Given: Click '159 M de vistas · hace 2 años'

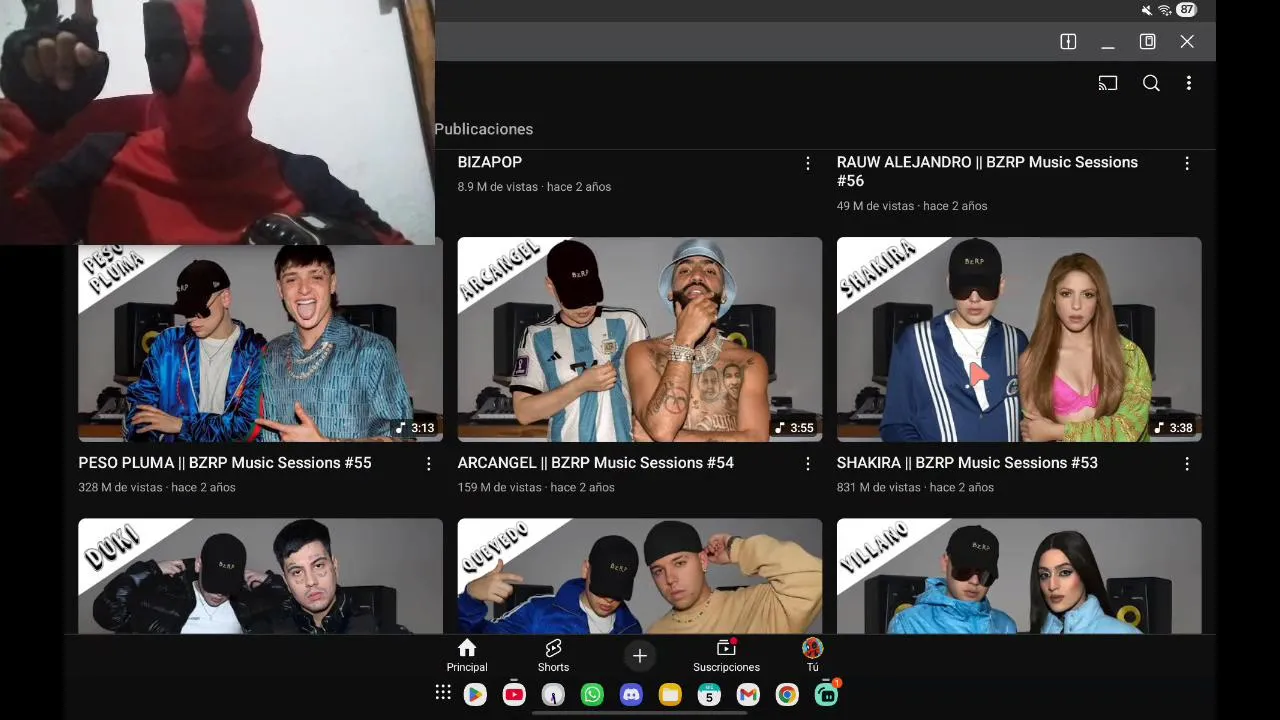Looking at the screenshot, I should (536, 488).
